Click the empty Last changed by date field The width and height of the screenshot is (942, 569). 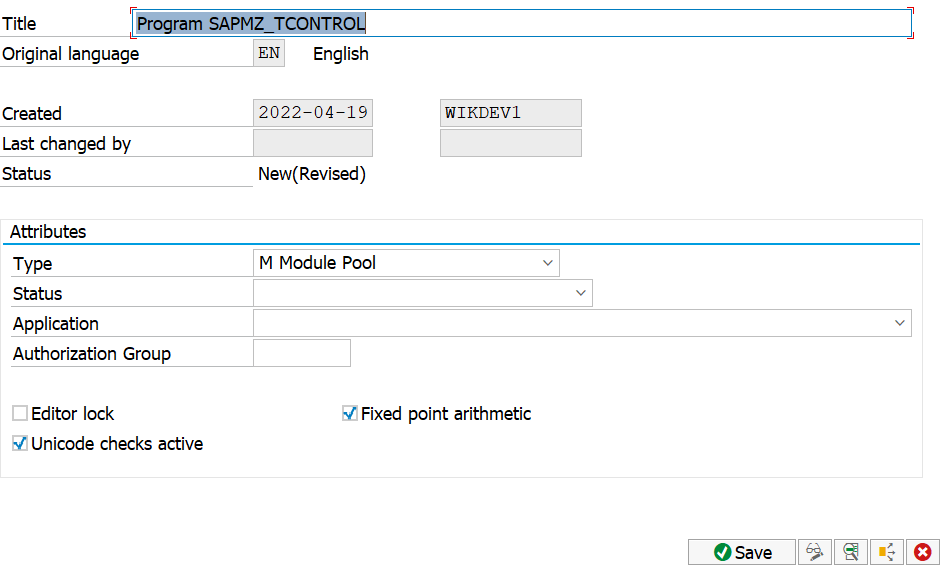pyautogui.click(x=313, y=143)
